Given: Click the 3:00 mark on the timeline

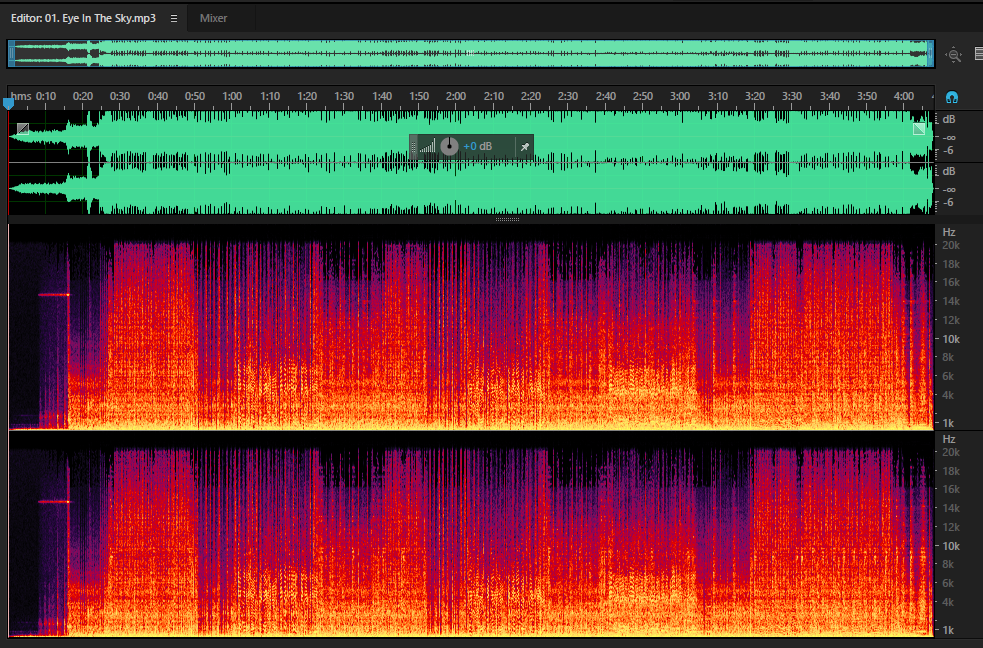Looking at the screenshot, I should point(680,97).
